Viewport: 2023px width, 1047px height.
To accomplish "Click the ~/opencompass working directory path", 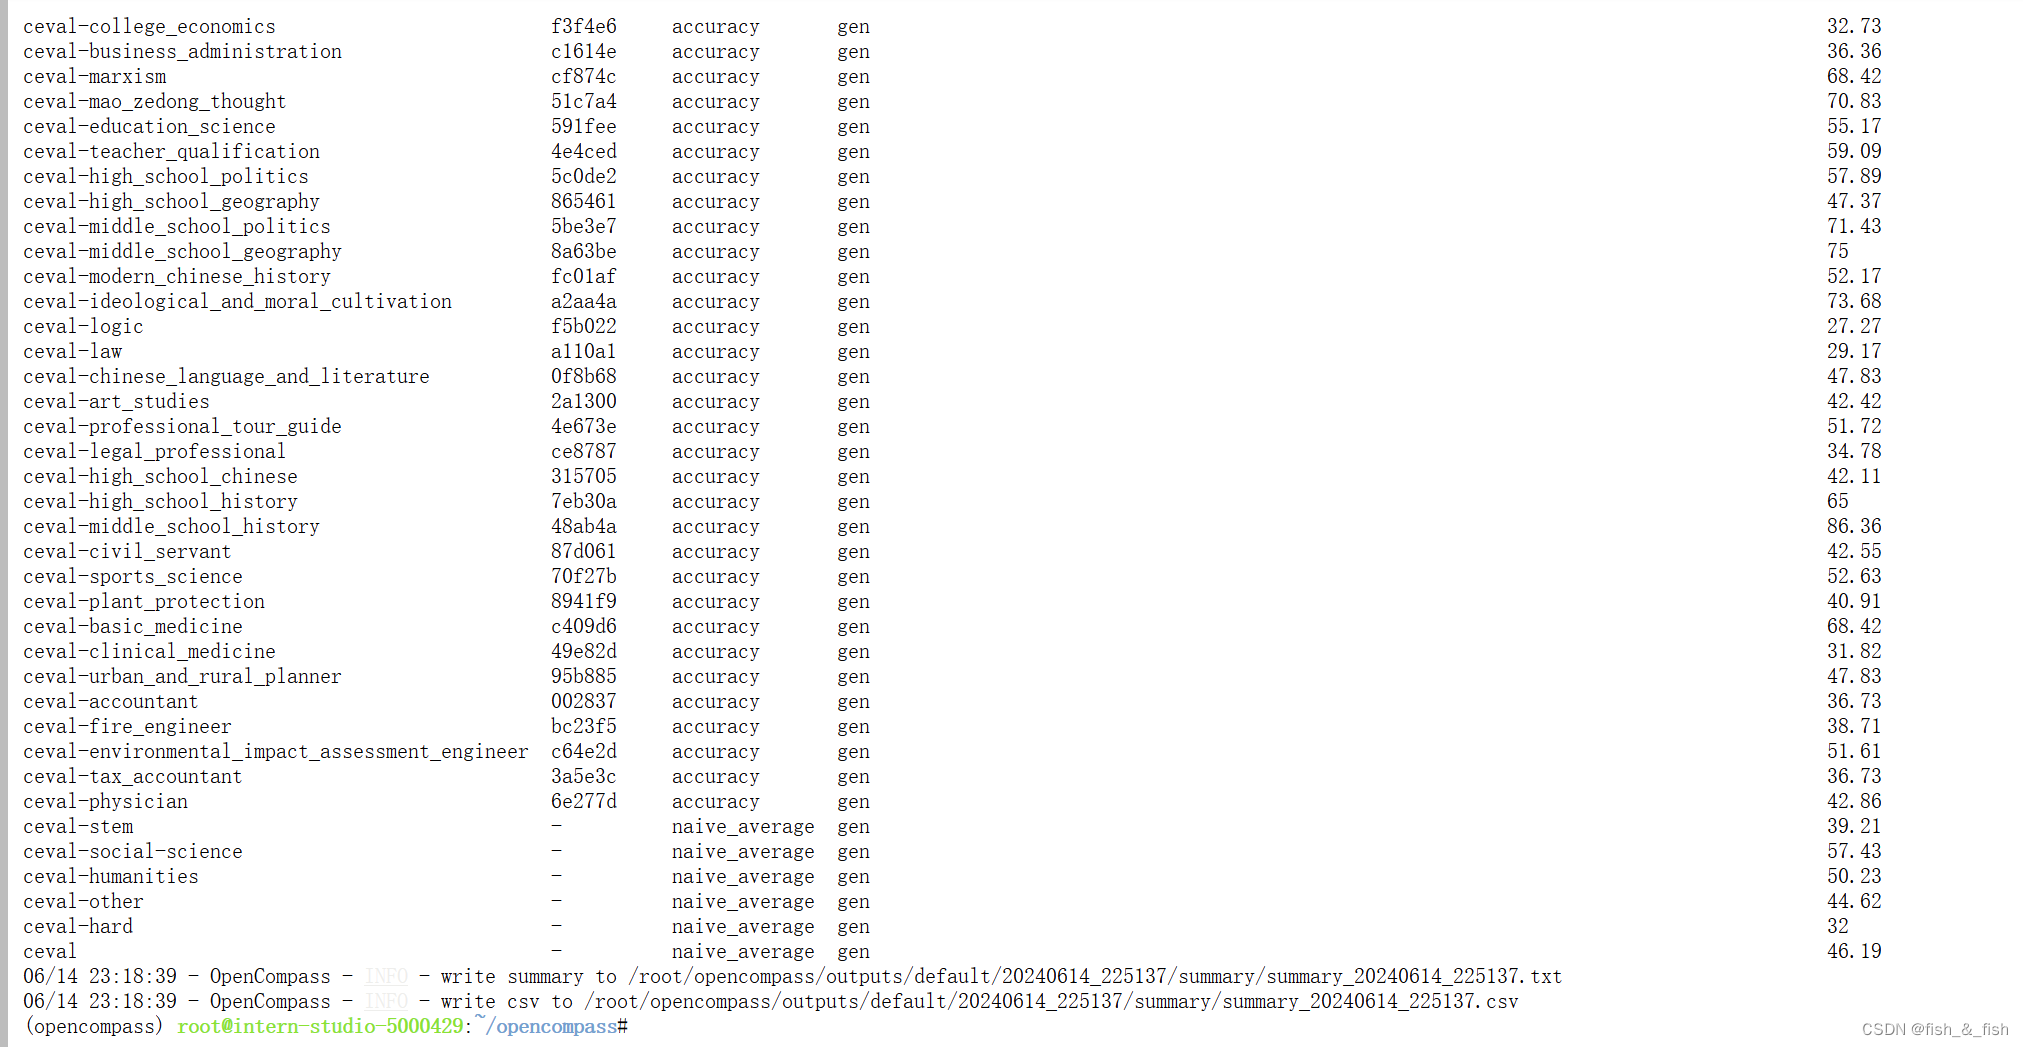I will pos(546,1026).
